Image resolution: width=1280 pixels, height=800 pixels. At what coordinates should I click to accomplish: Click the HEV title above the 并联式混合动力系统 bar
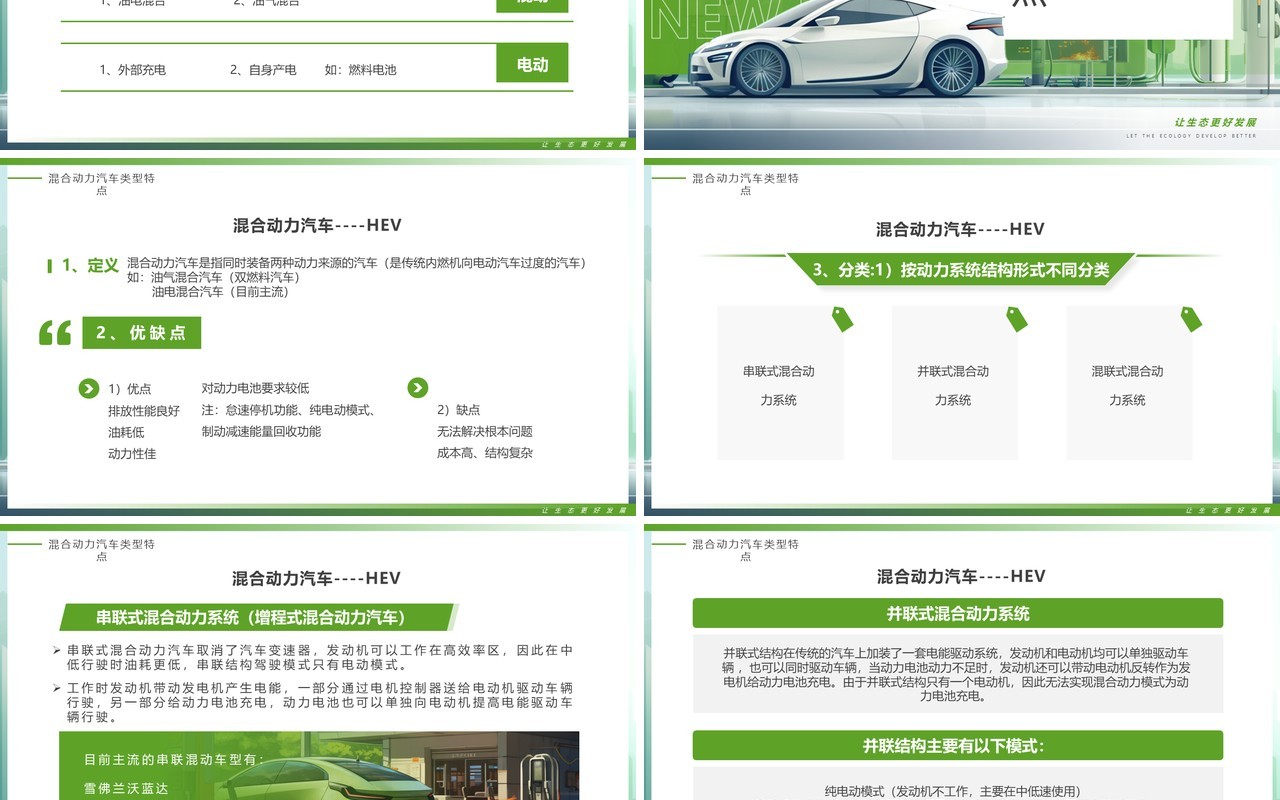pos(961,576)
